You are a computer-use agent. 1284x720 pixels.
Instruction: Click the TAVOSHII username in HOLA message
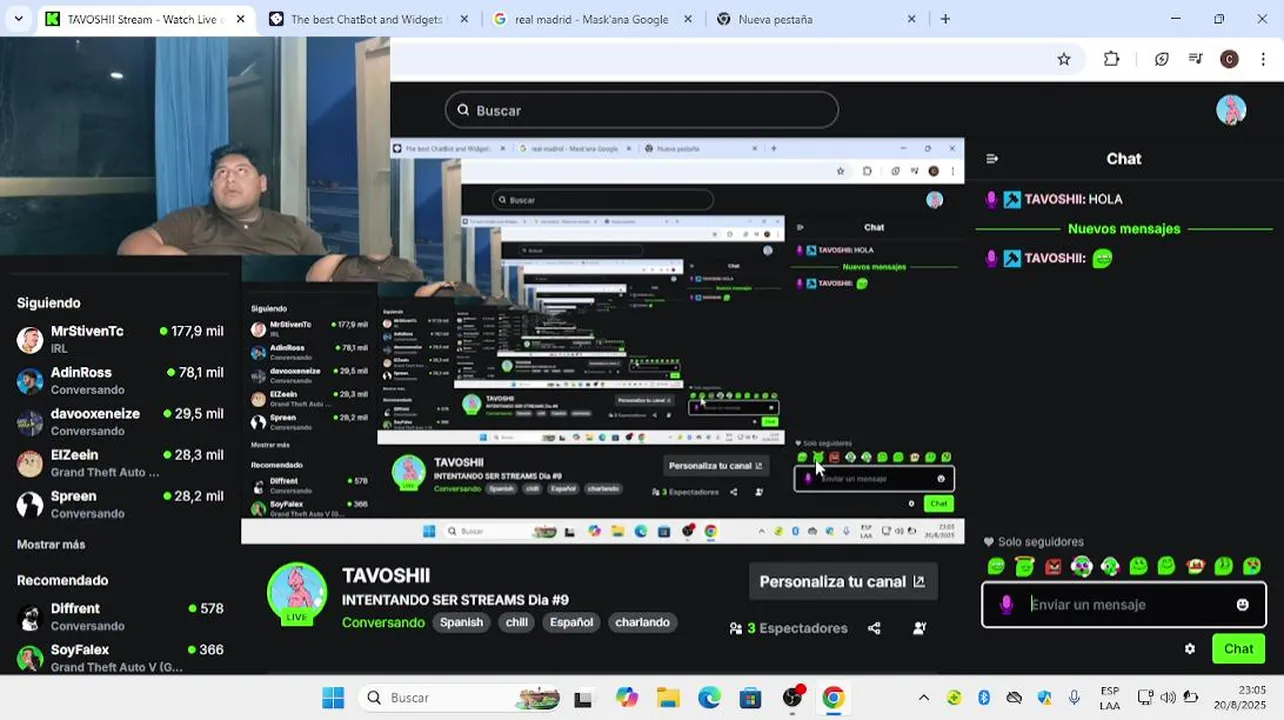click(1054, 199)
